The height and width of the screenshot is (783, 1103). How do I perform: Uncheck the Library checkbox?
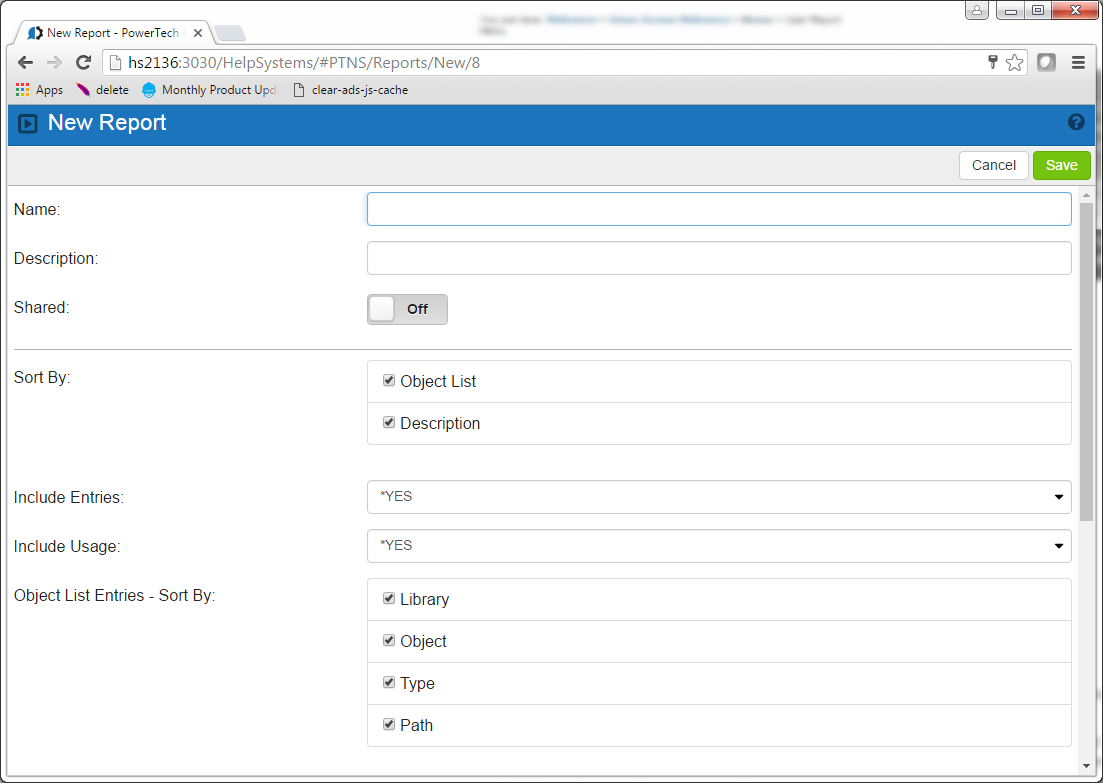point(389,599)
